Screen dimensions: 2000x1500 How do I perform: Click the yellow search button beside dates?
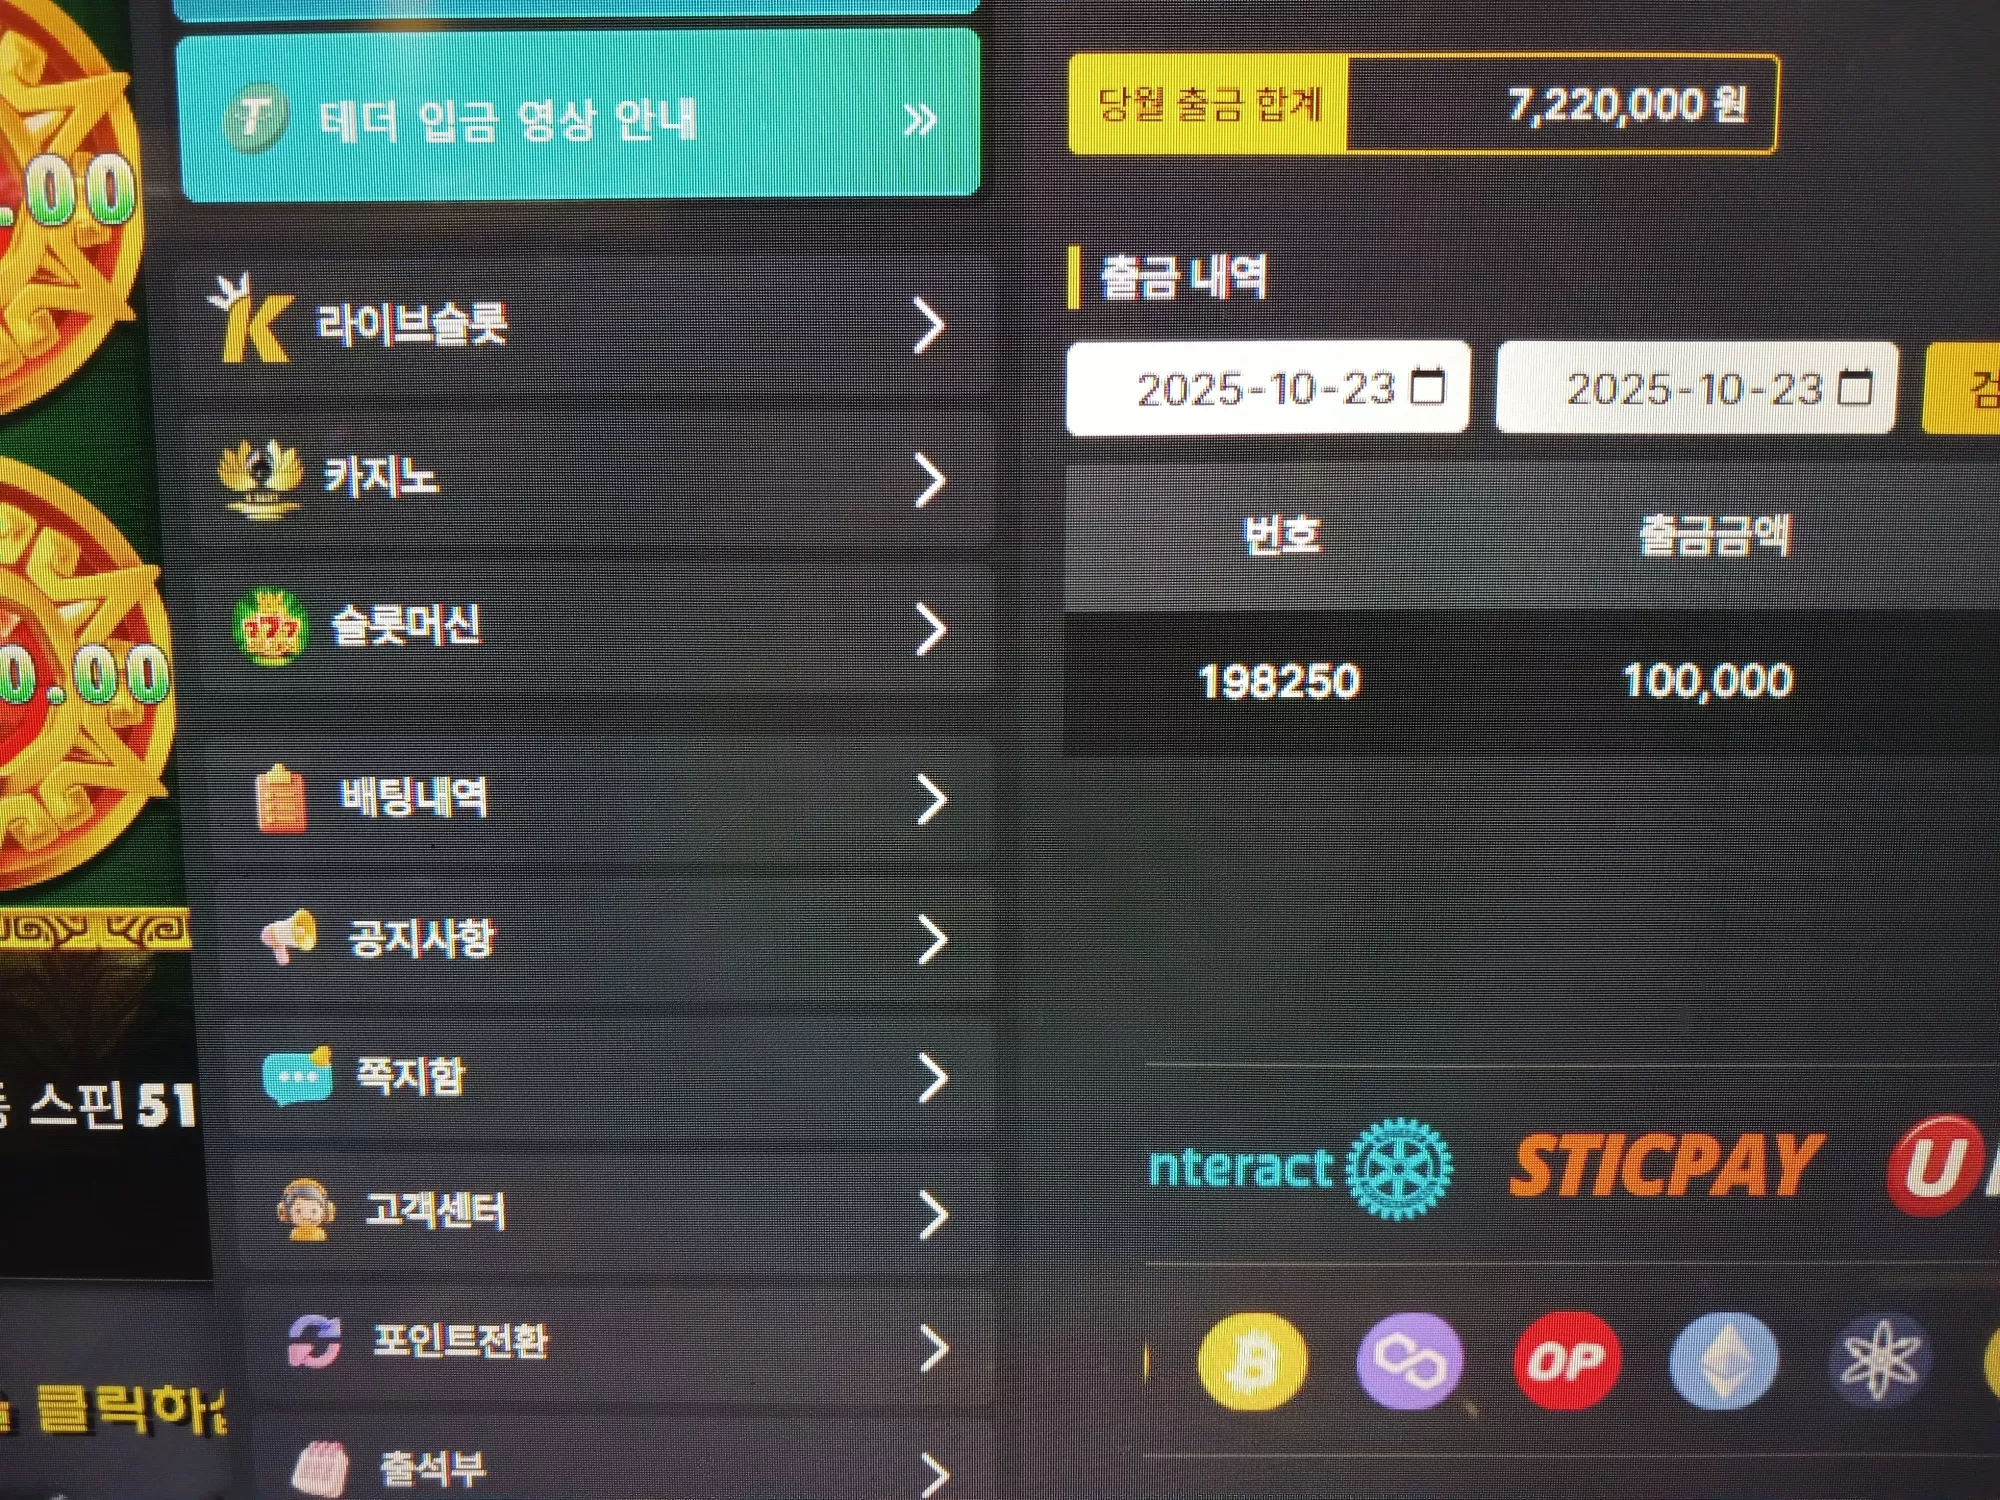tap(1962, 388)
